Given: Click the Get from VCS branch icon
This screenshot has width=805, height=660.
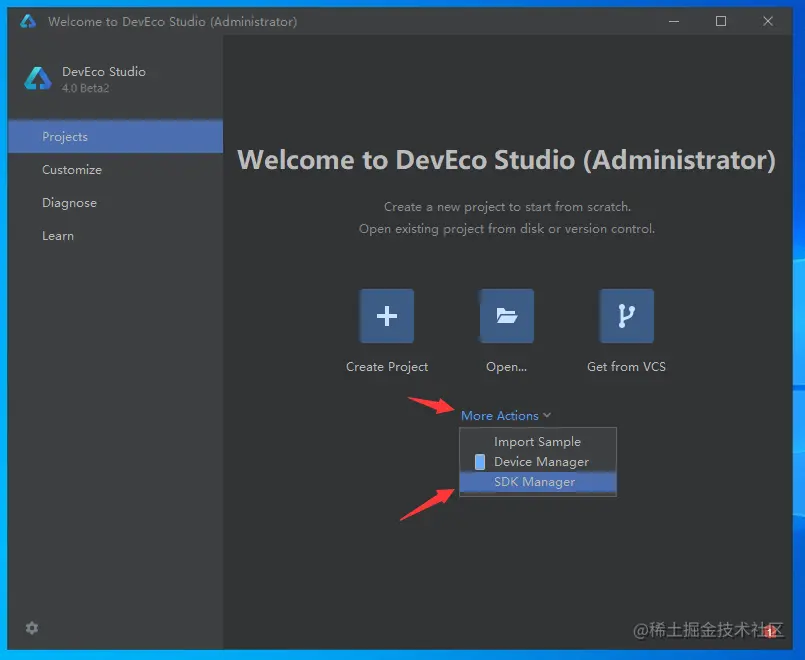Looking at the screenshot, I should [x=626, y=316].
